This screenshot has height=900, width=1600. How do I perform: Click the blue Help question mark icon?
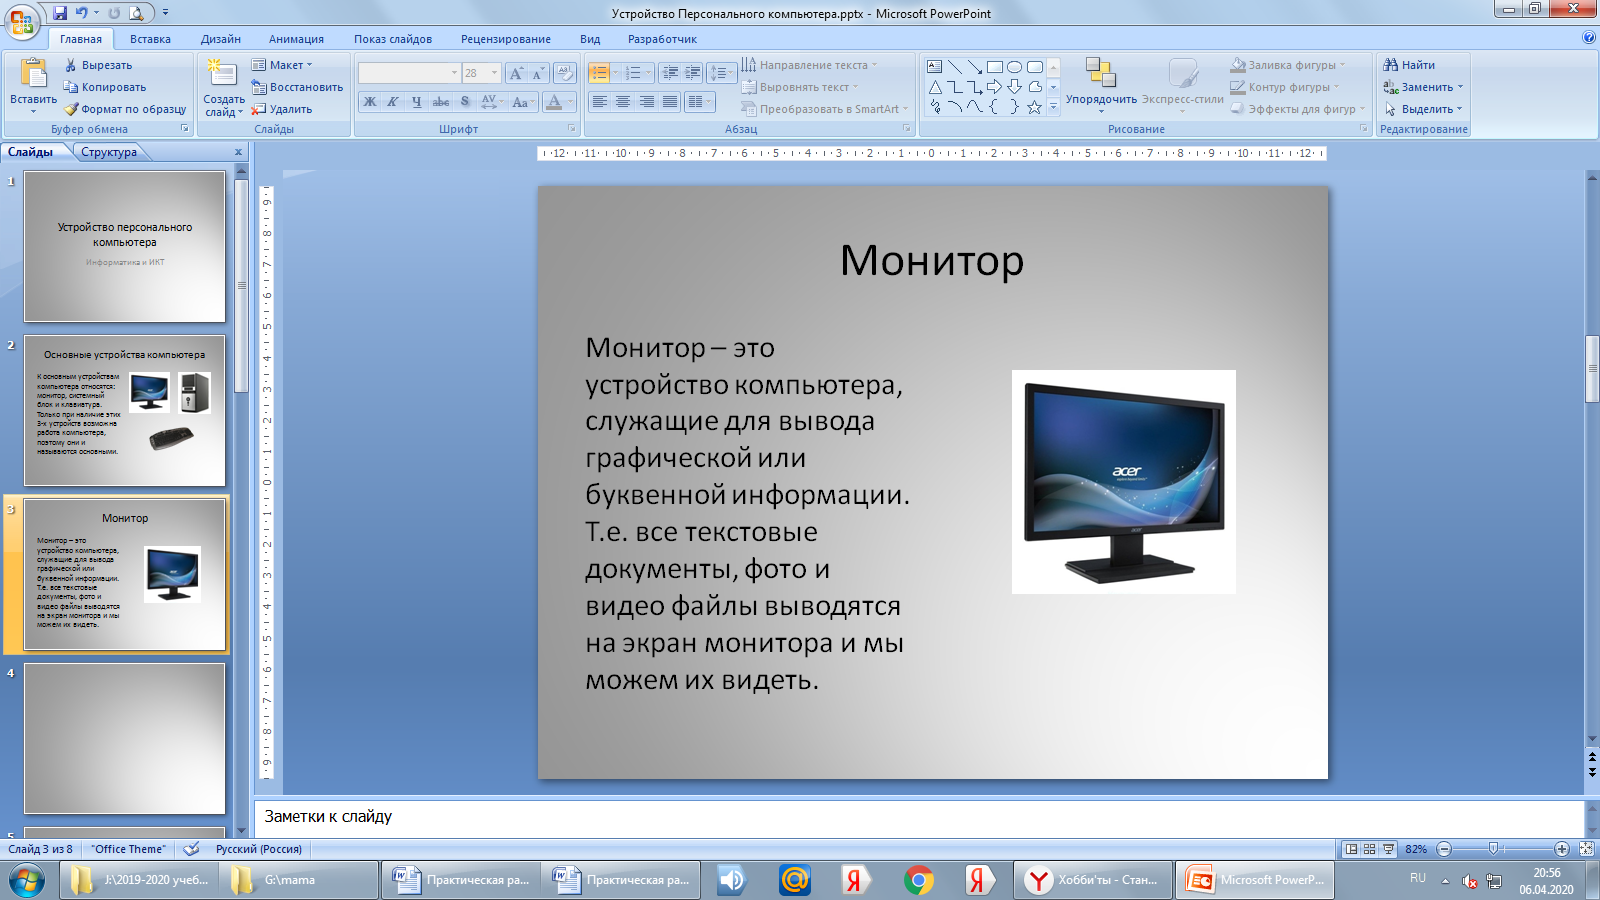click(x=1589, y=38)
